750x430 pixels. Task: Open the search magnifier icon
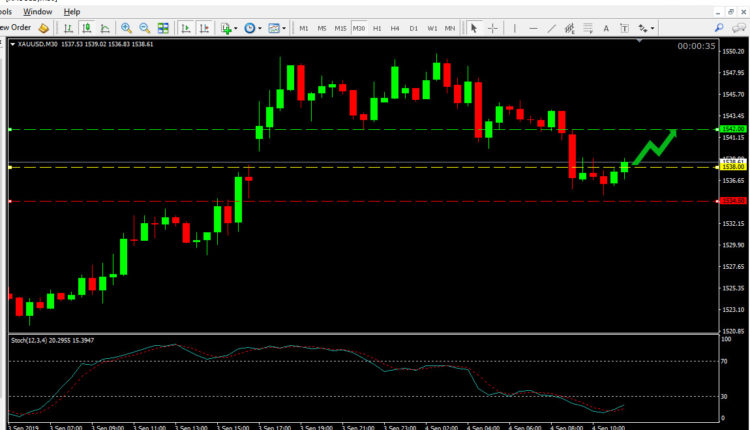tap(719, 28)
